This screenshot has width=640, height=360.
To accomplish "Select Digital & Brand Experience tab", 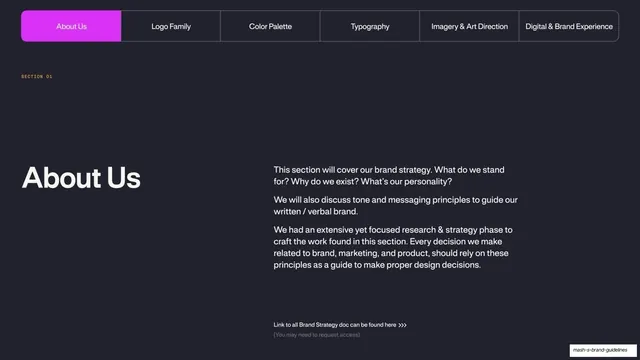I will click(569, 26).
